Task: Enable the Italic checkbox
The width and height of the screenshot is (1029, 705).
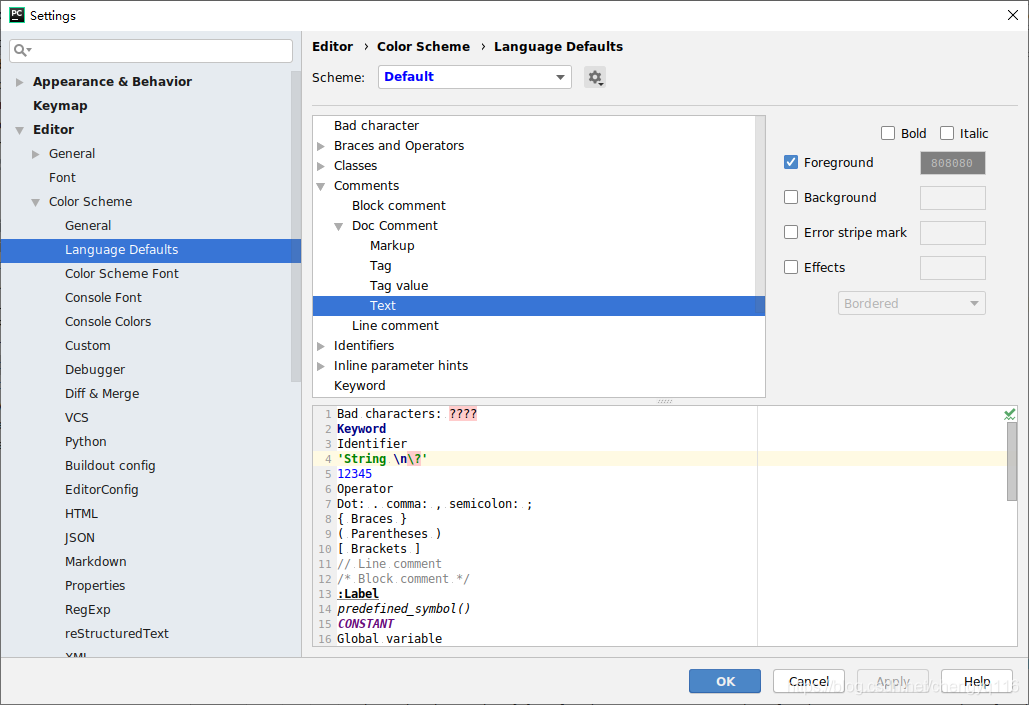Action: click(946, 132)
